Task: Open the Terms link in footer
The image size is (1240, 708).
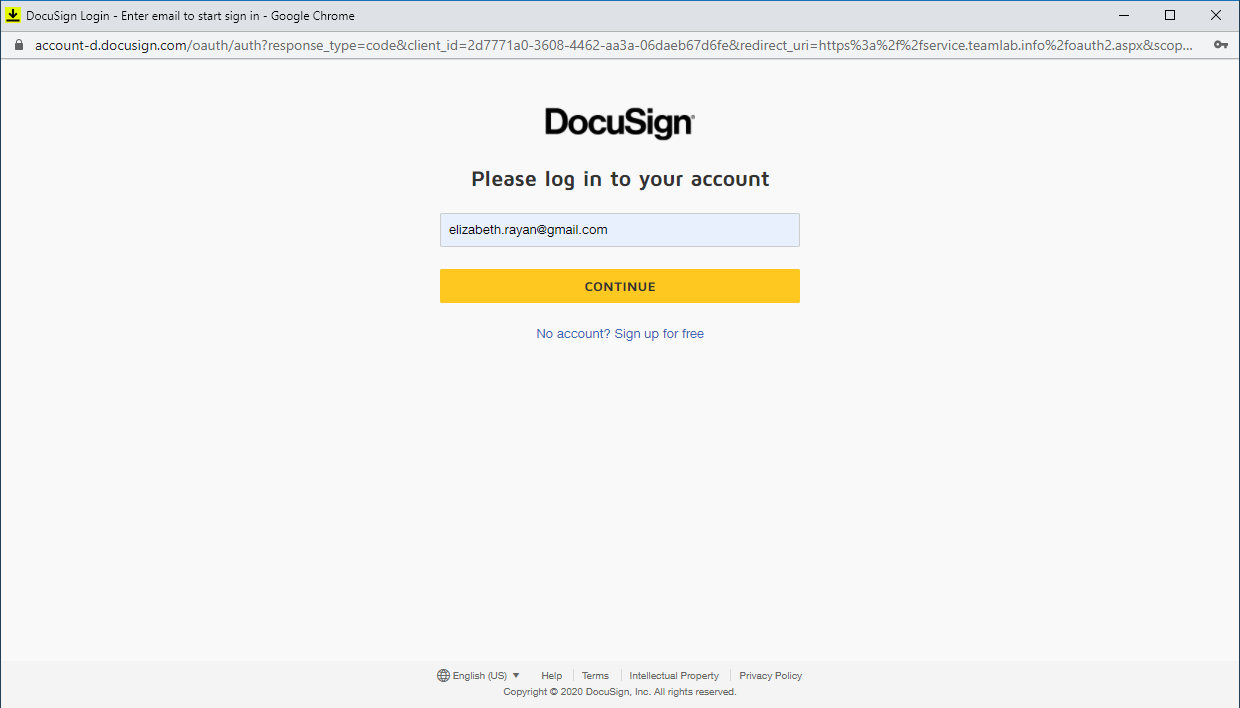Action: (595, 676)
